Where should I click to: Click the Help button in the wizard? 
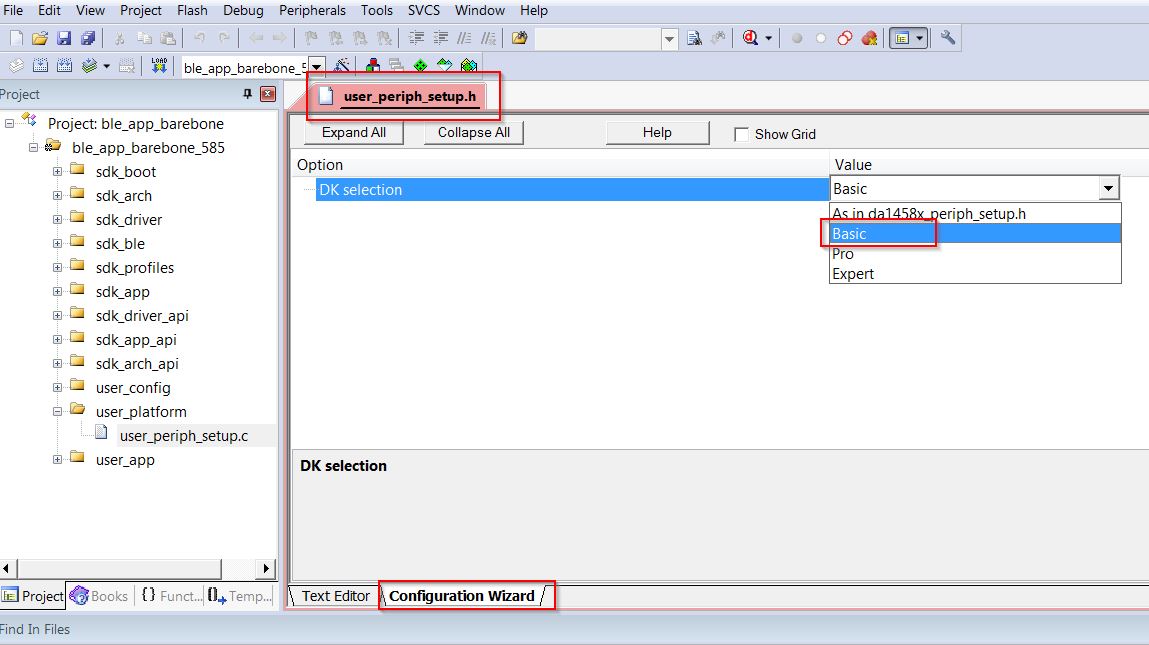pyautogui.click(x=657, y=133)
